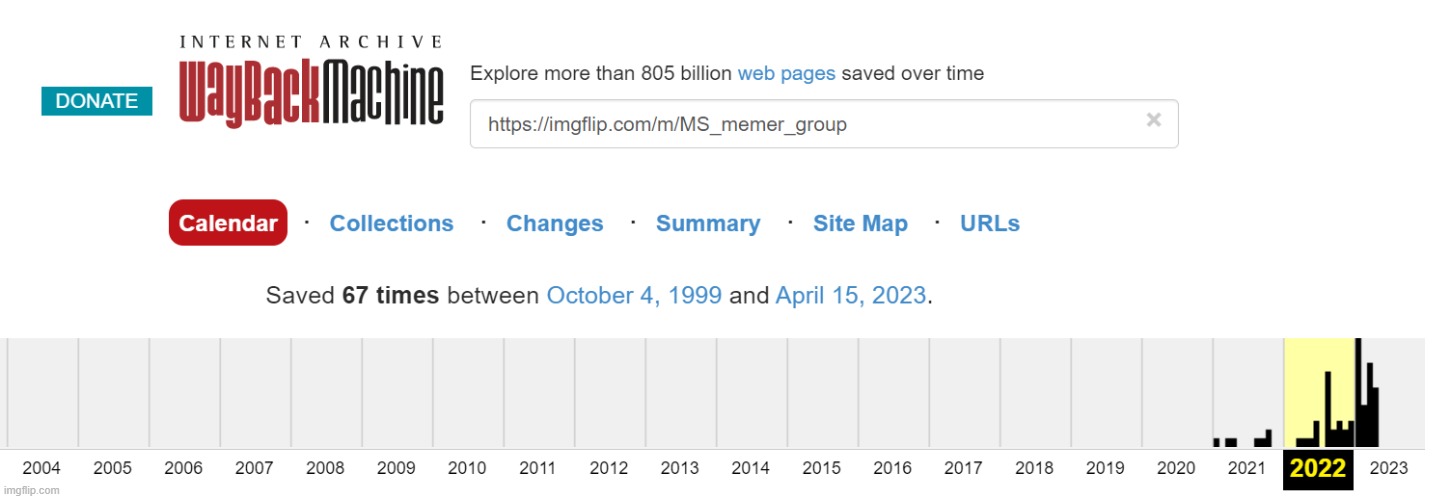Go to the Site Map tab
This screenshot has width=1451, height=499.
pos(860,223)
